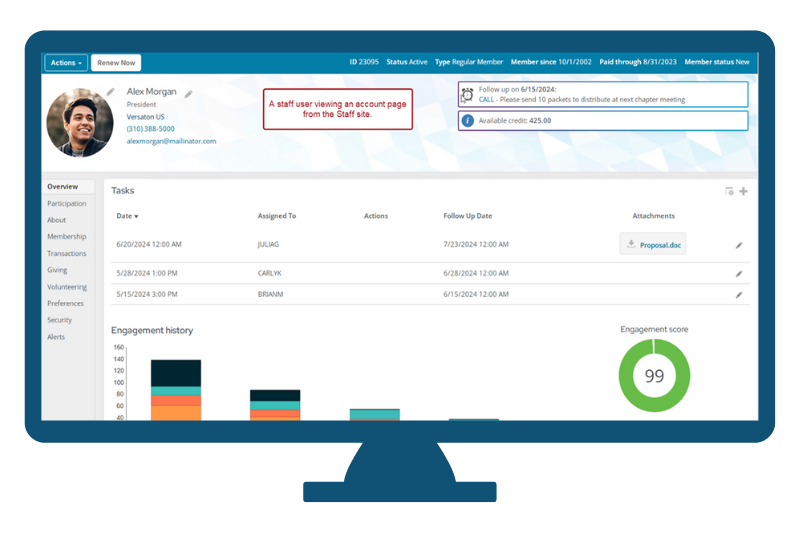
Task: Open the Versaton US company link
Action: pyautogui.click(x=146, y=117)
